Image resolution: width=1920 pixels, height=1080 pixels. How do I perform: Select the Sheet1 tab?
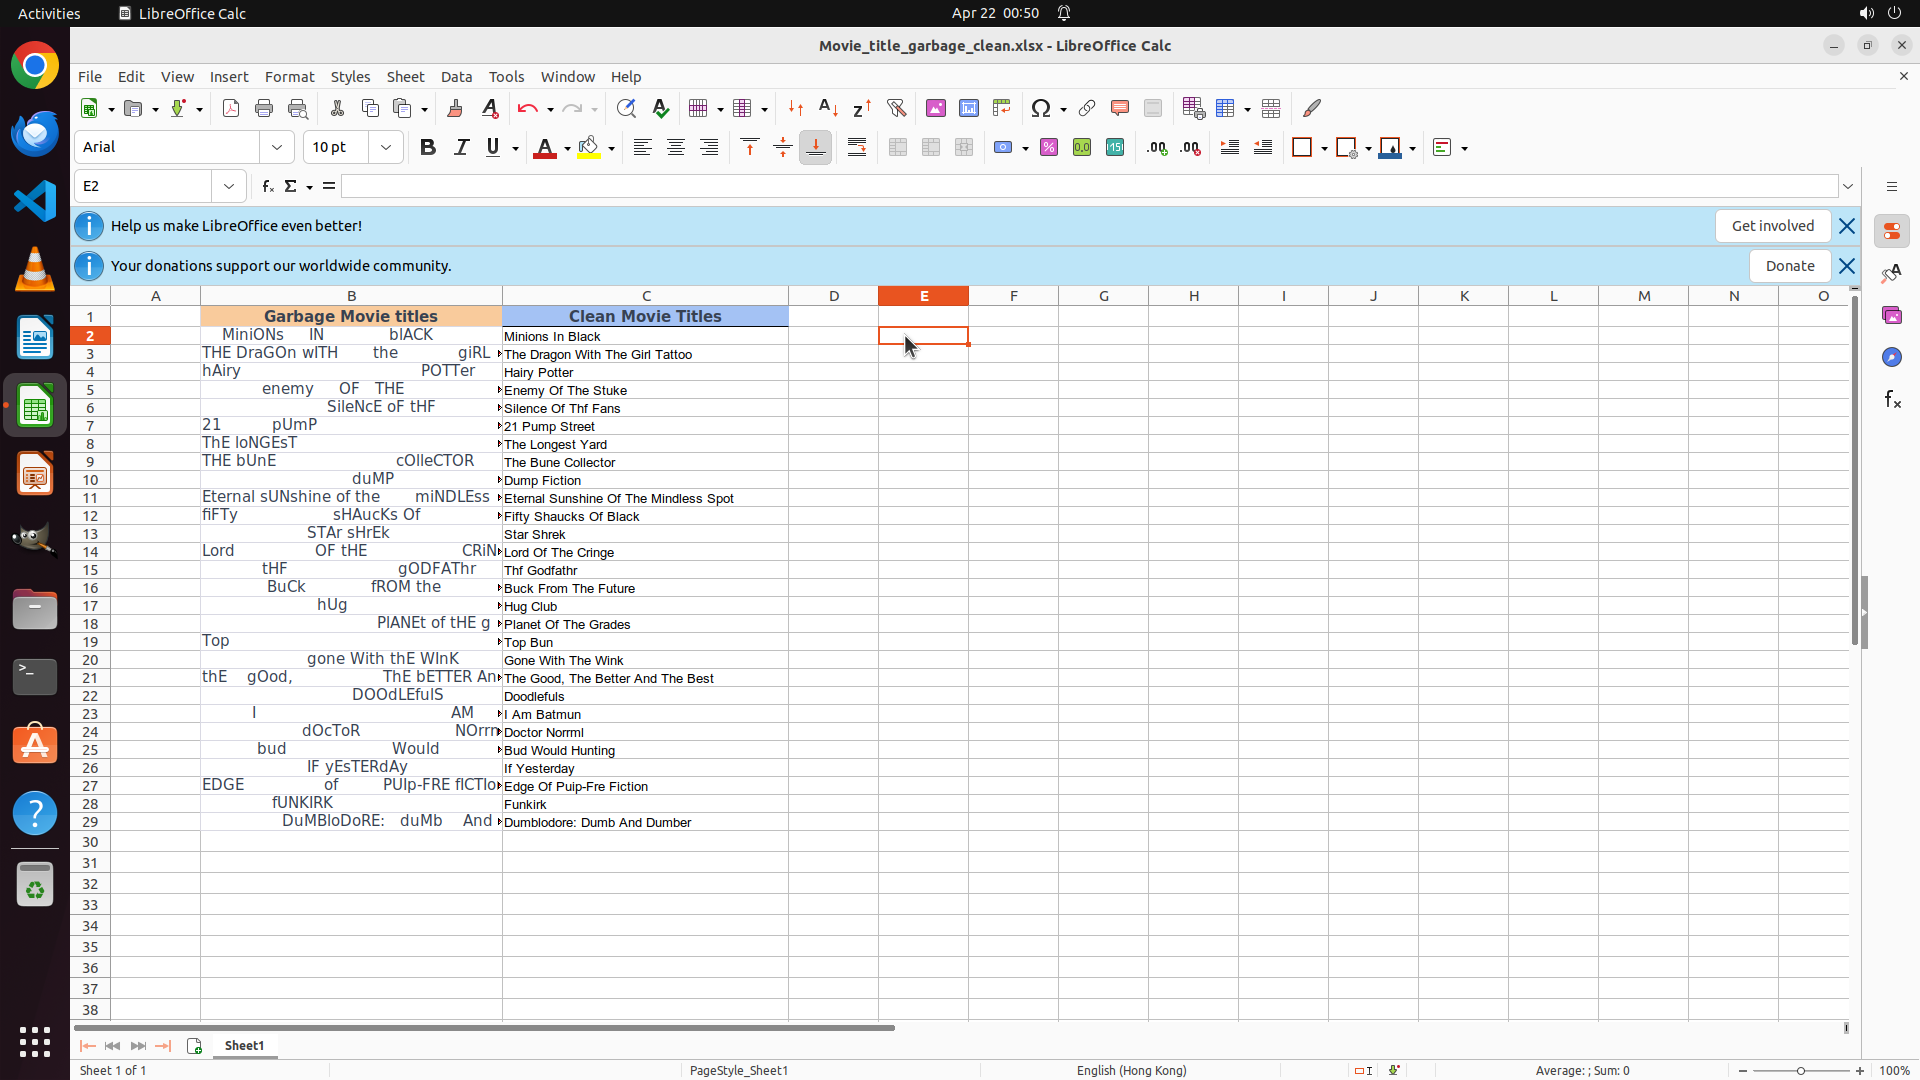coord(244,1045)
